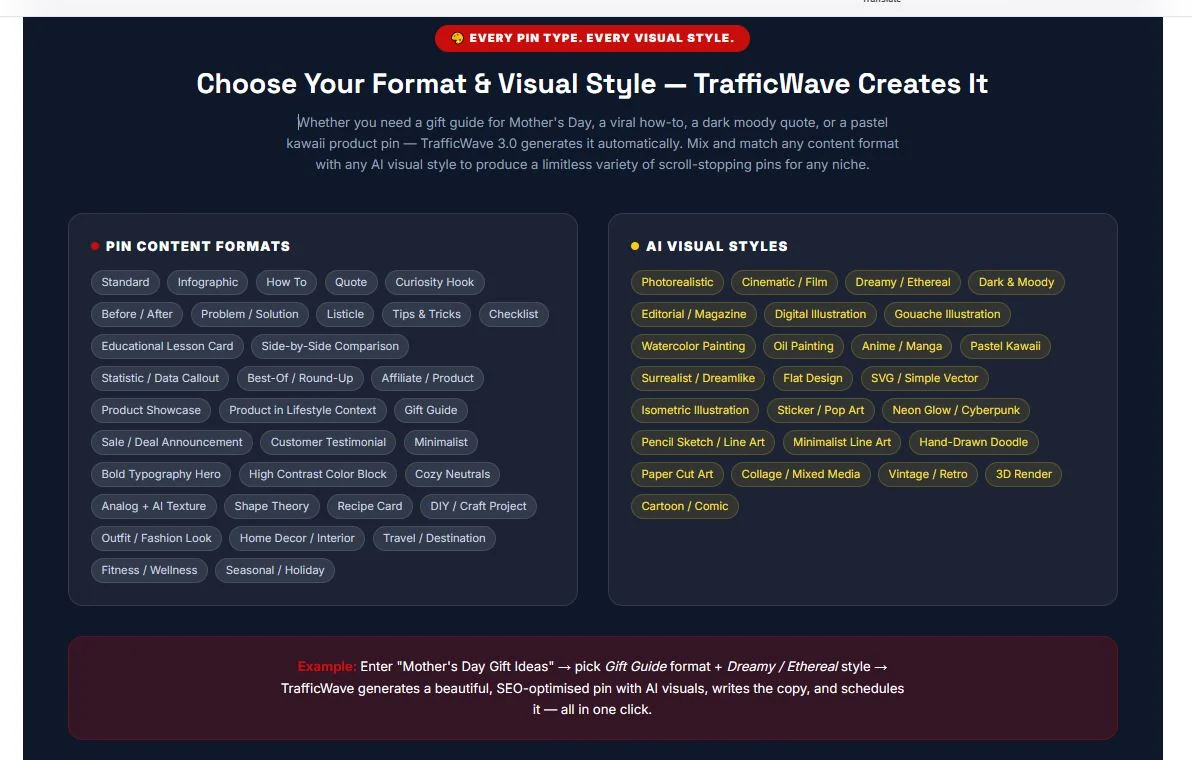Click the Surrealist / Dreamlike chip
The width and height of the screenshot is (1192, 760).
pyautogui.click(x=698, y=378)
